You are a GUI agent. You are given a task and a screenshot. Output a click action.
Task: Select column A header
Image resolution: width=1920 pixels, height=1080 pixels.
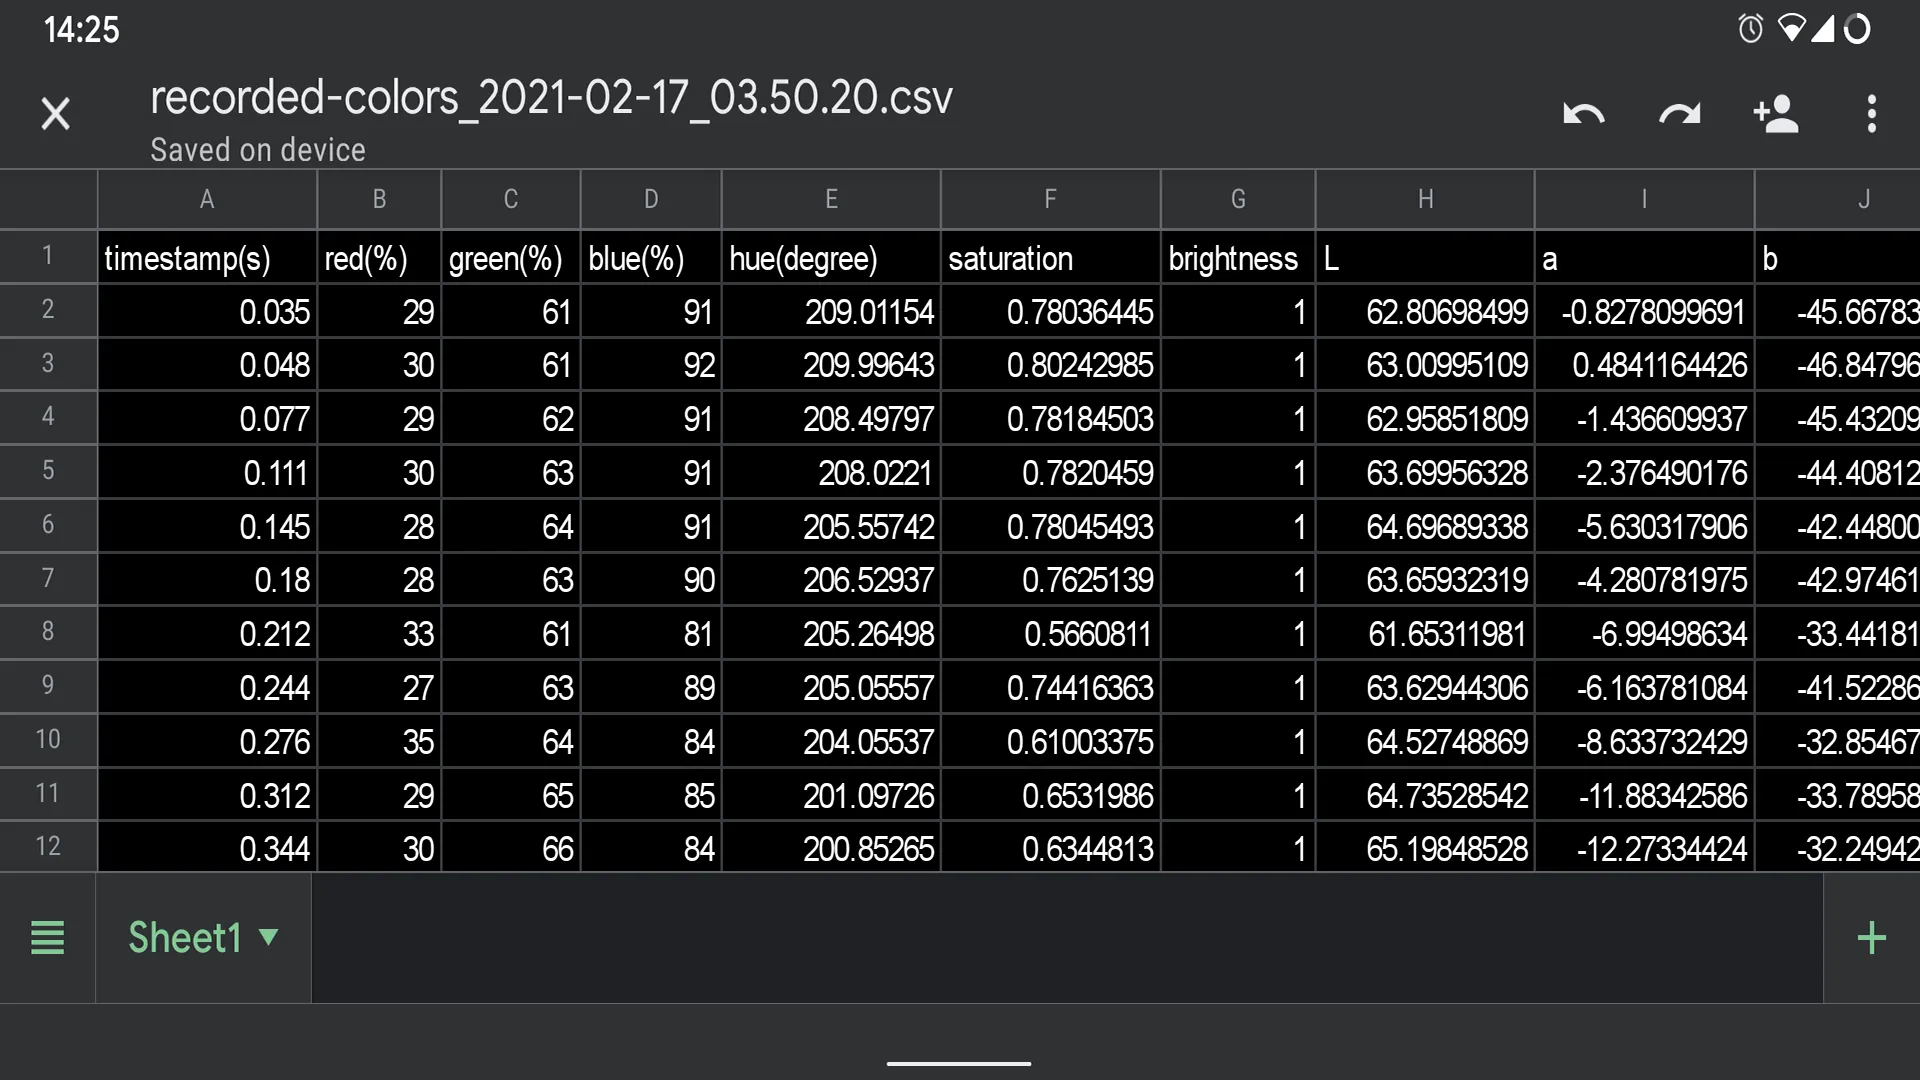207,199
